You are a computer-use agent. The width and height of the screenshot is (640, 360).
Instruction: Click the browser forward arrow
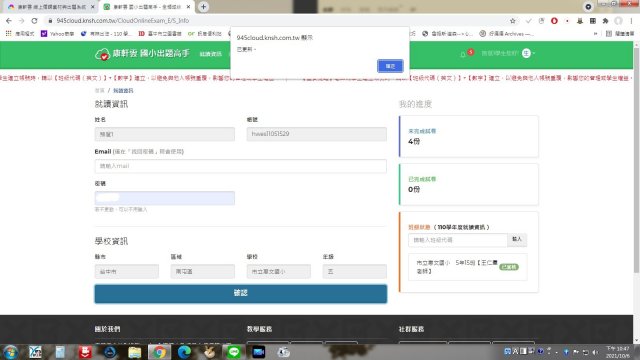coord(21,20)
